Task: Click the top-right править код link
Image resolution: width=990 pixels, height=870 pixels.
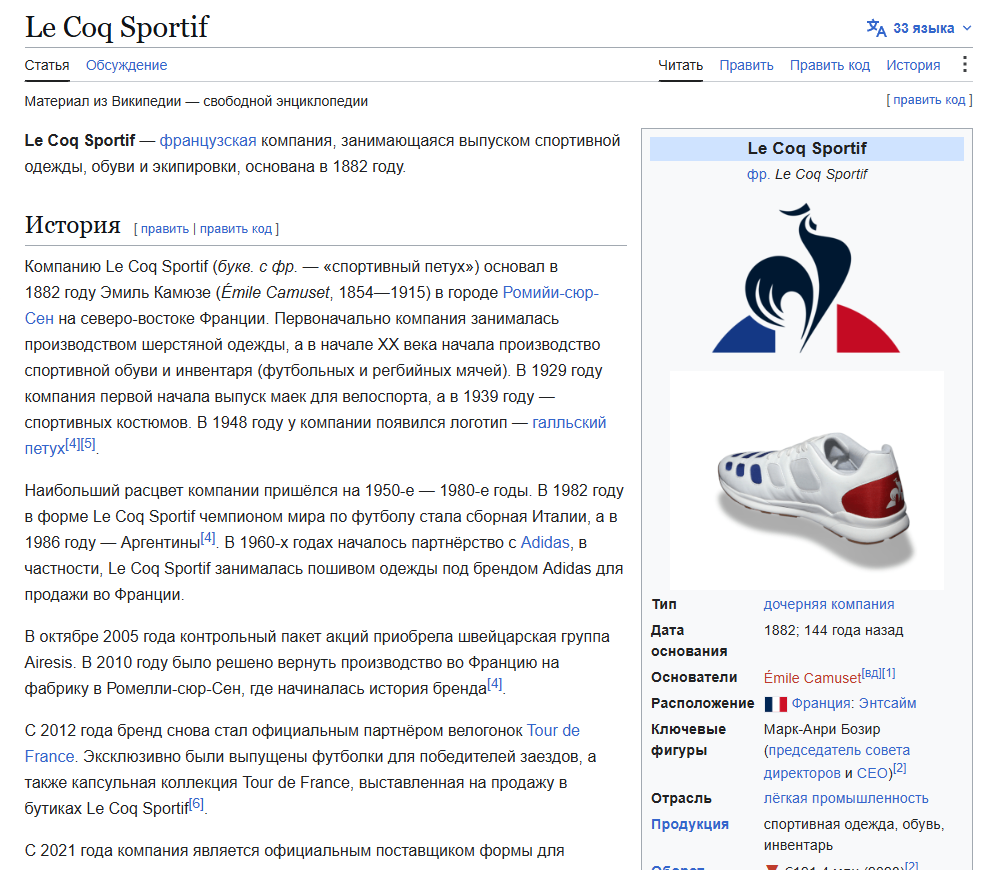Action: coord(929,100)
